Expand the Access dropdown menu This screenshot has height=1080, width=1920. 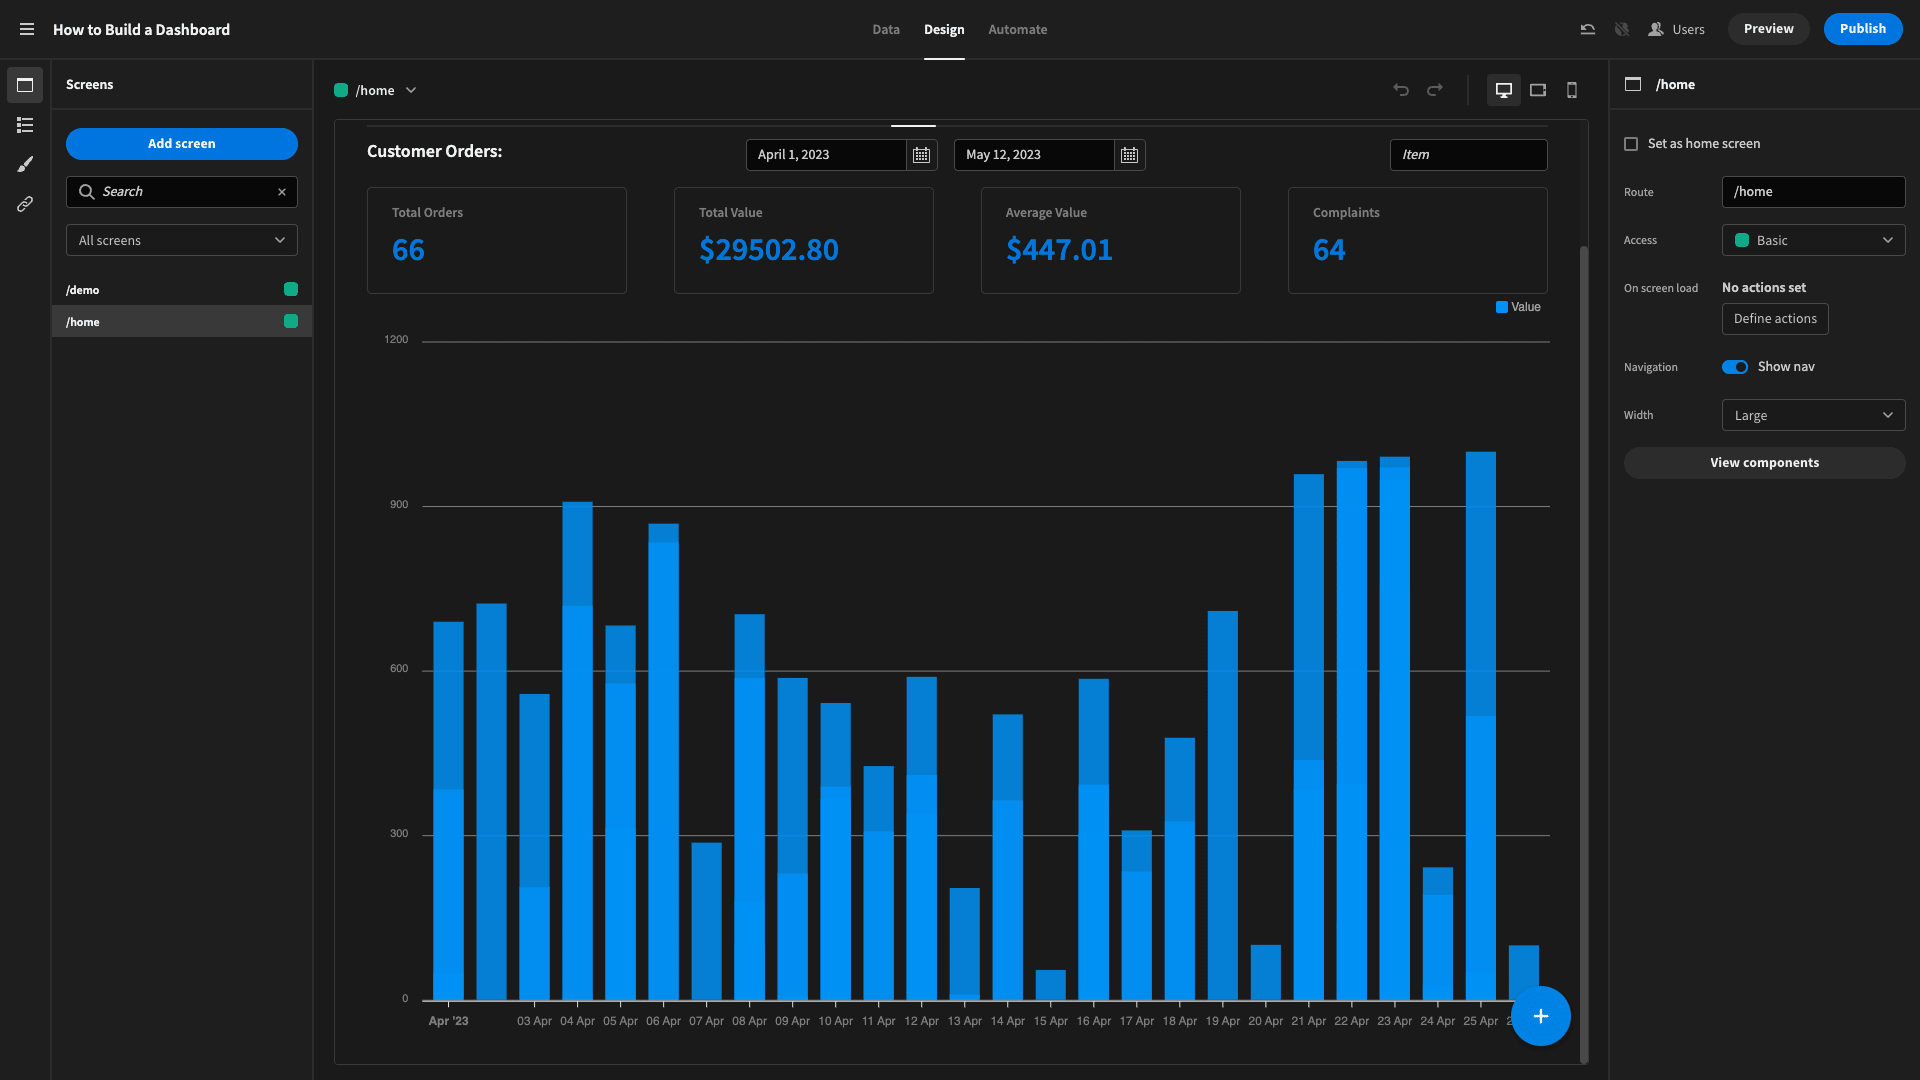pyautogui.click(x=1813, y=240)
